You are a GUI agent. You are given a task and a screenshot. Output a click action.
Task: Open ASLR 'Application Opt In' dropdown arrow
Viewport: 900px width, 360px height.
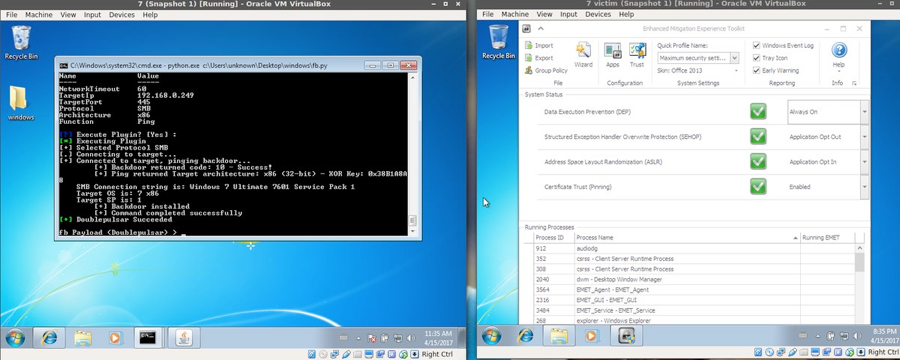pos(864,162)
